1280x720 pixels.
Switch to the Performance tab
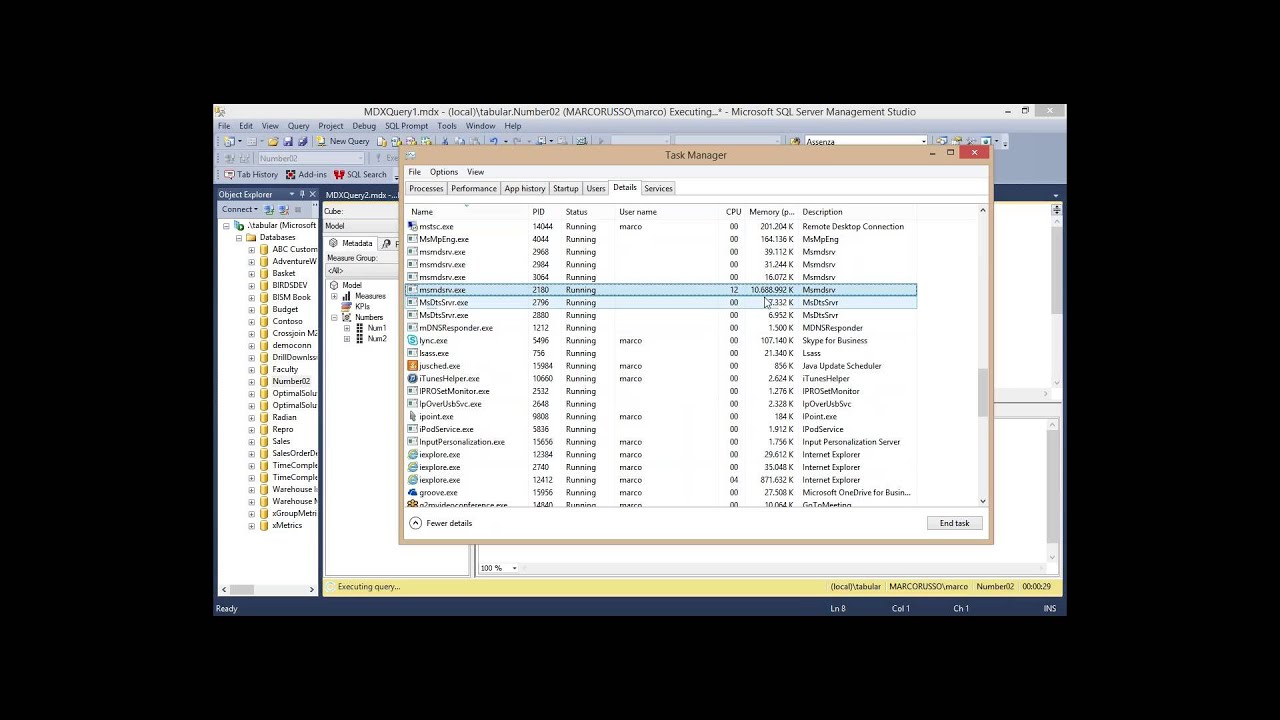(474, 188)
